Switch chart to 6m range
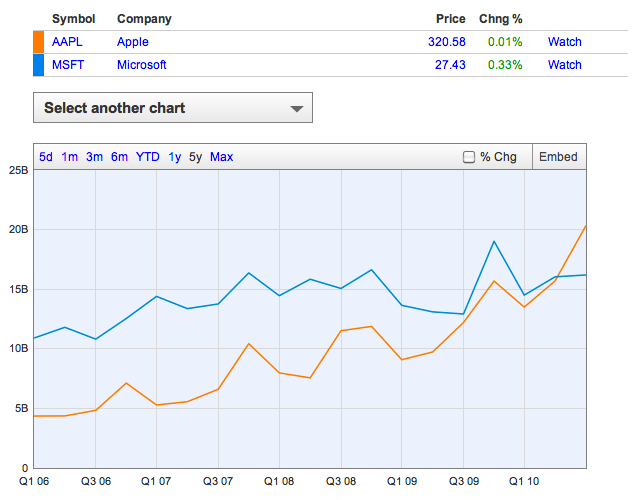 [119, 157]
